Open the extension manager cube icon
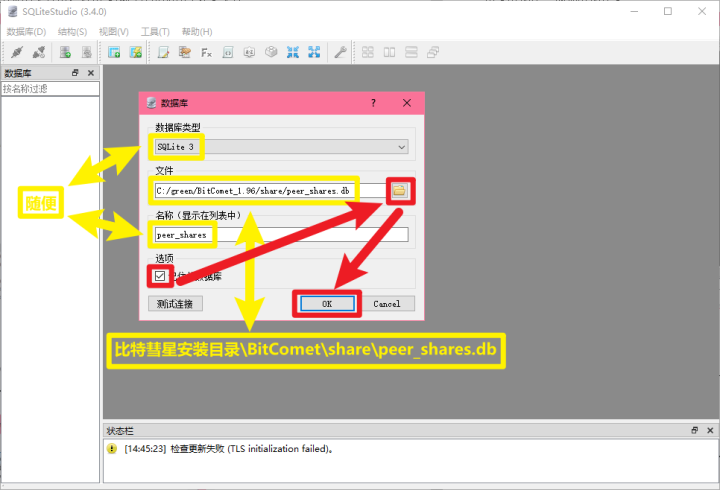Screen dimensions: 720x490 [271, 52]
